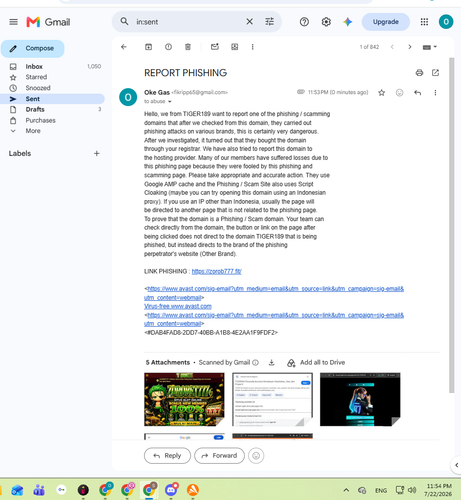
Task: Click the Gmail logo
Action: coord(48,22)
